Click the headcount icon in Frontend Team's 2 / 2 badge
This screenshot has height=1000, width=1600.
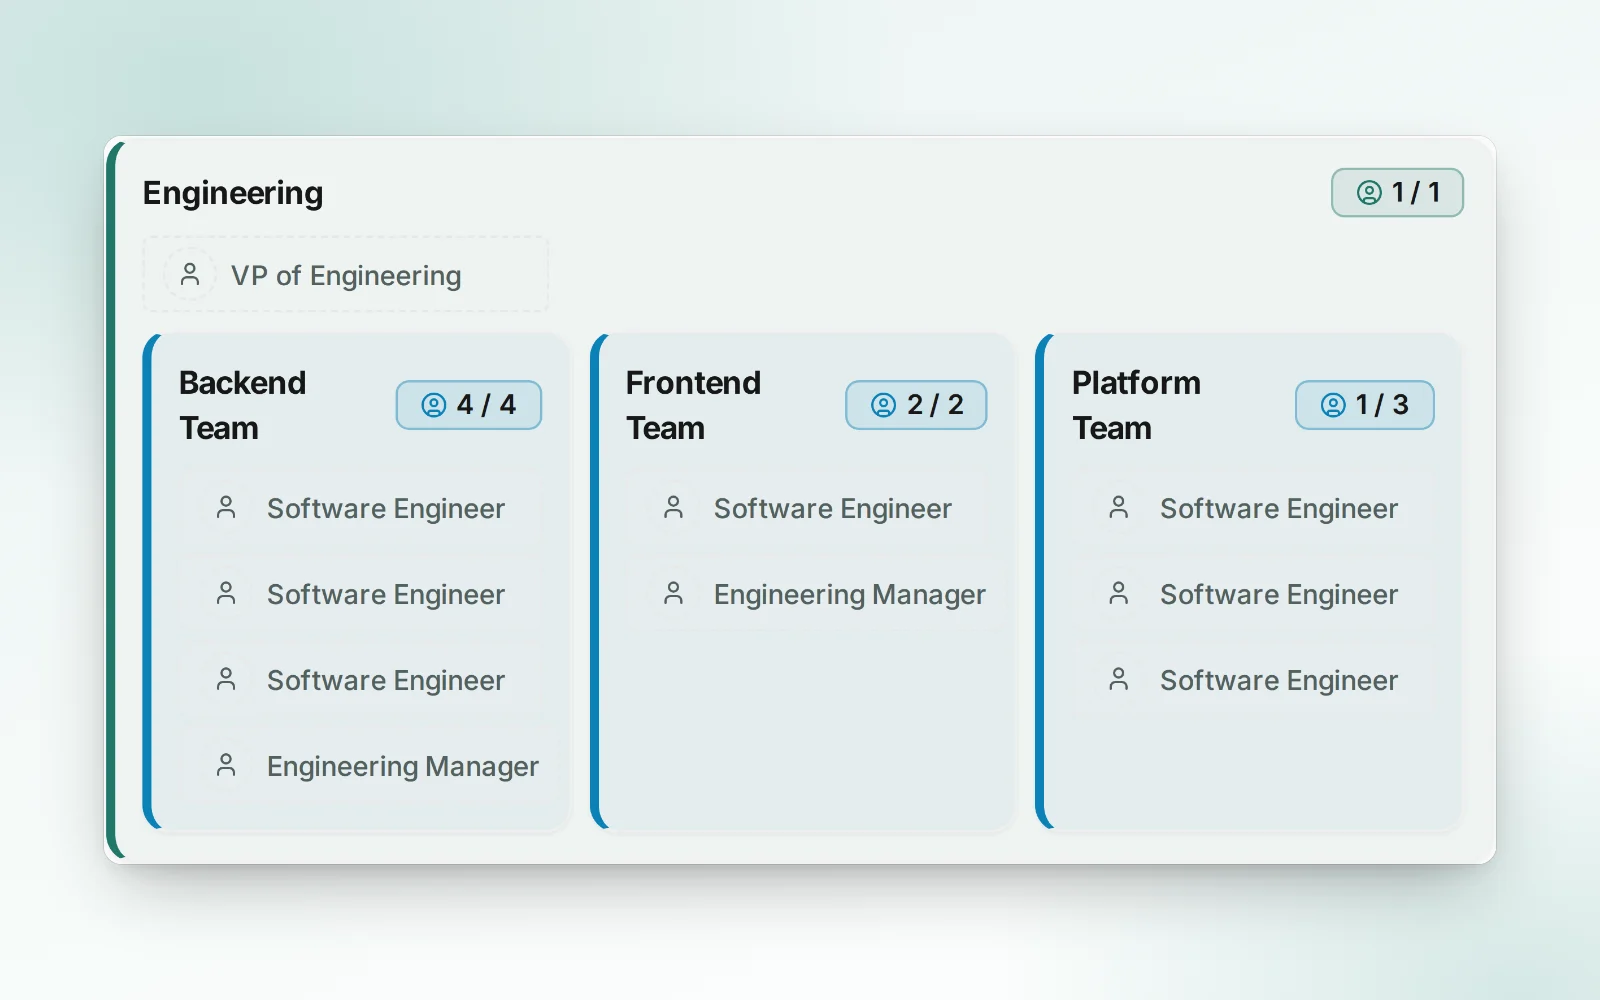click(884, 404)
